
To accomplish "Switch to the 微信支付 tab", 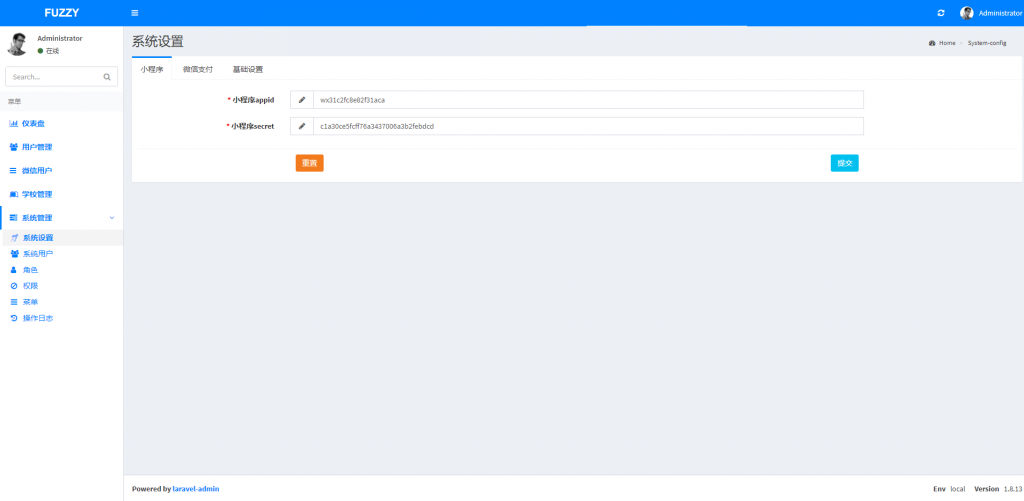I will coord(197,70).
